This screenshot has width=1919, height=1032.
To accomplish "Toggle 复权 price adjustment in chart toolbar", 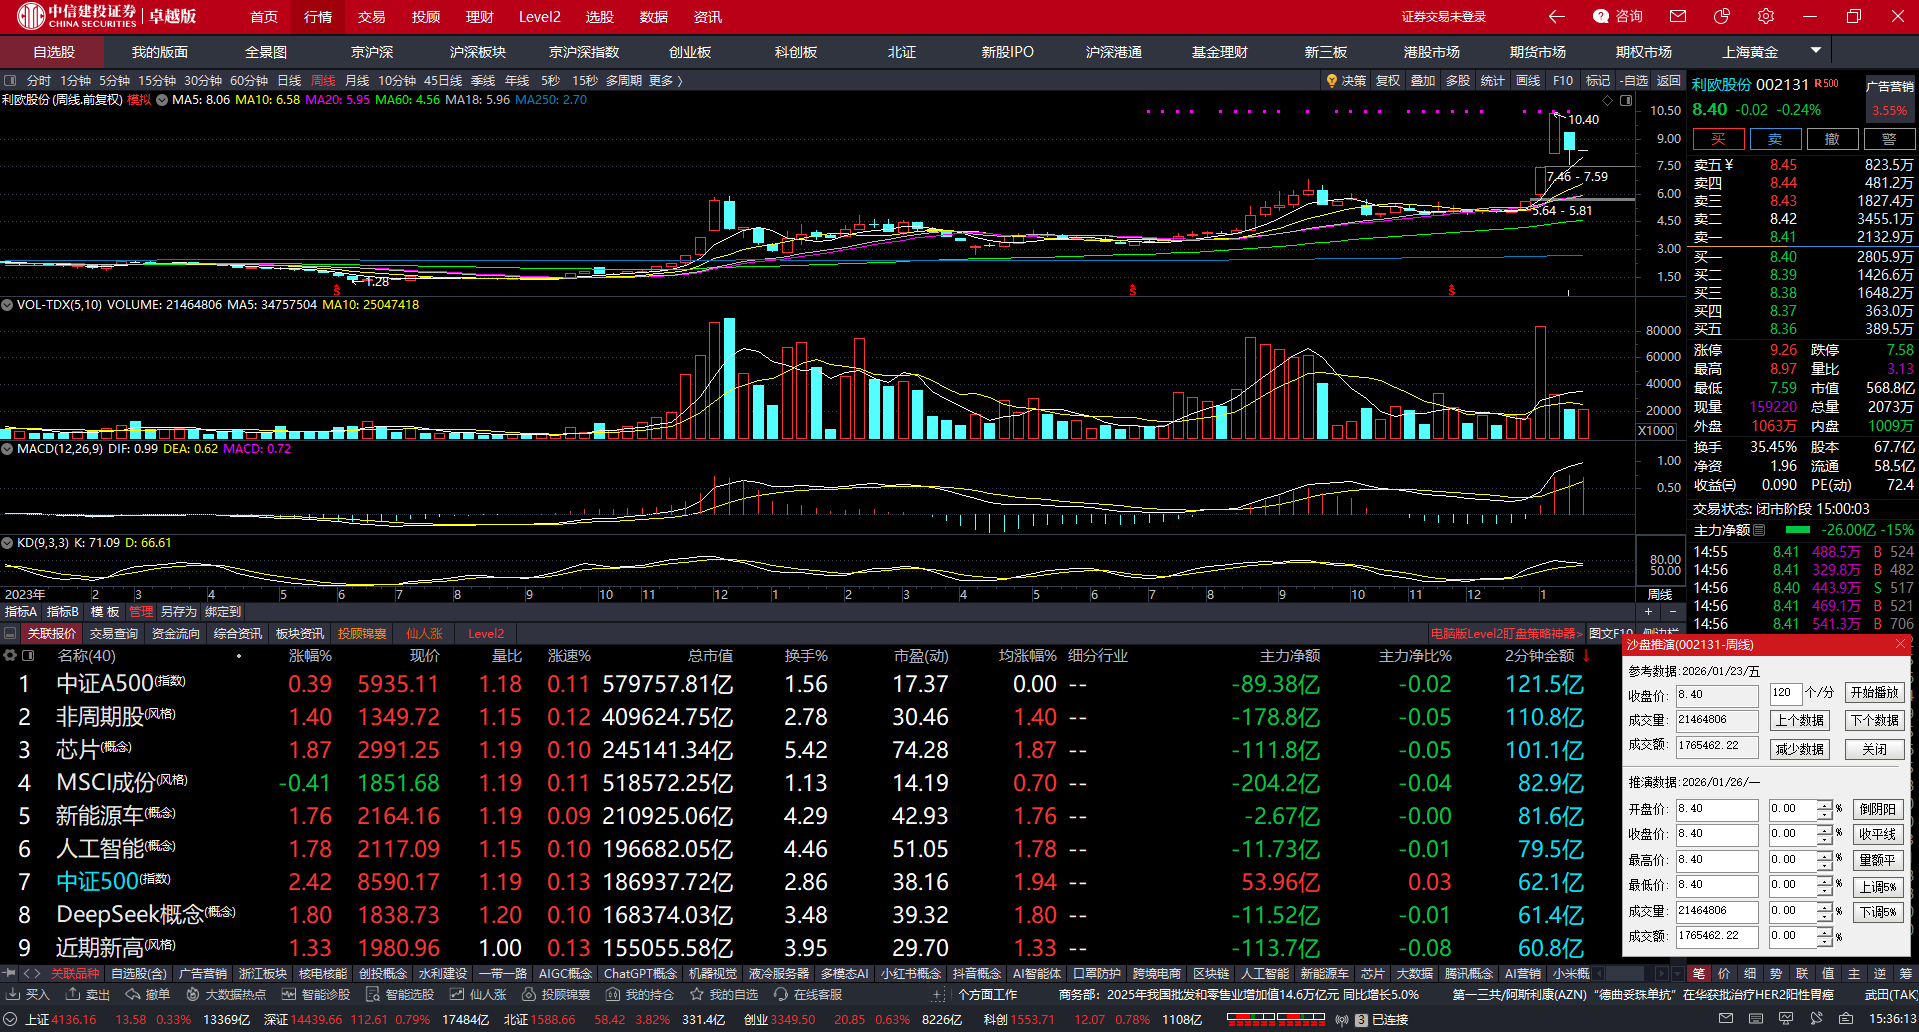I will 1388,81.
